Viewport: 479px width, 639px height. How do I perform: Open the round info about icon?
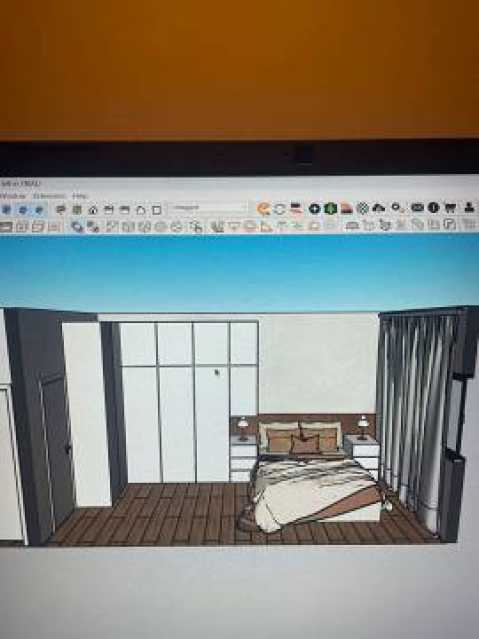(x=433, y=207)
